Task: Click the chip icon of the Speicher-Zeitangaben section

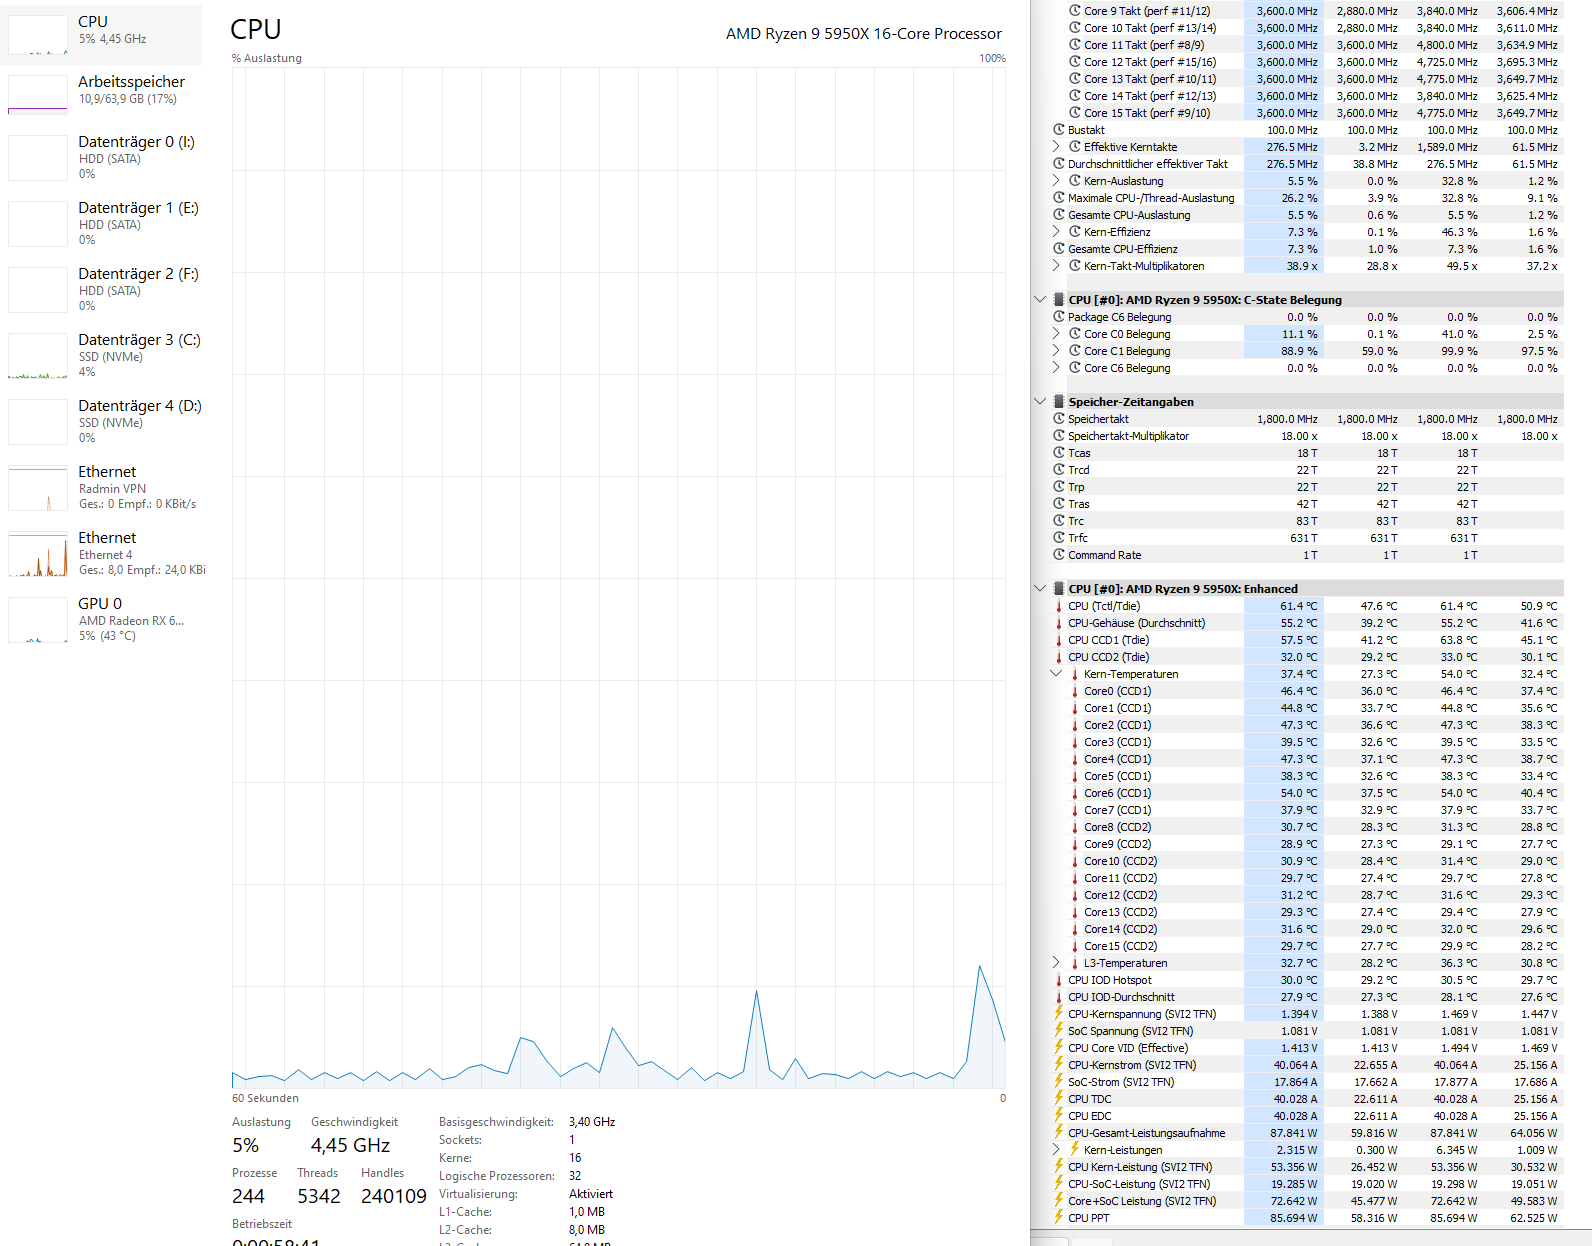Action: [x=1059, y=402]
